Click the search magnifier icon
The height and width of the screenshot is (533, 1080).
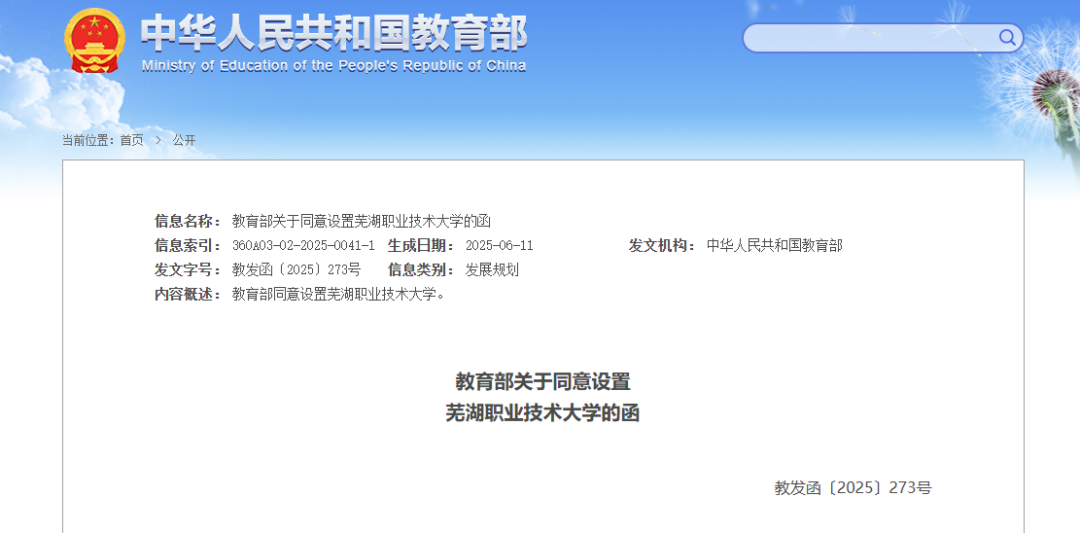coord(1007,37)
